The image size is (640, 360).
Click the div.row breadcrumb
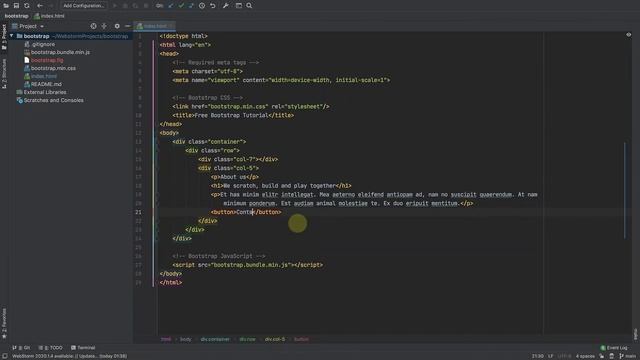247,339
